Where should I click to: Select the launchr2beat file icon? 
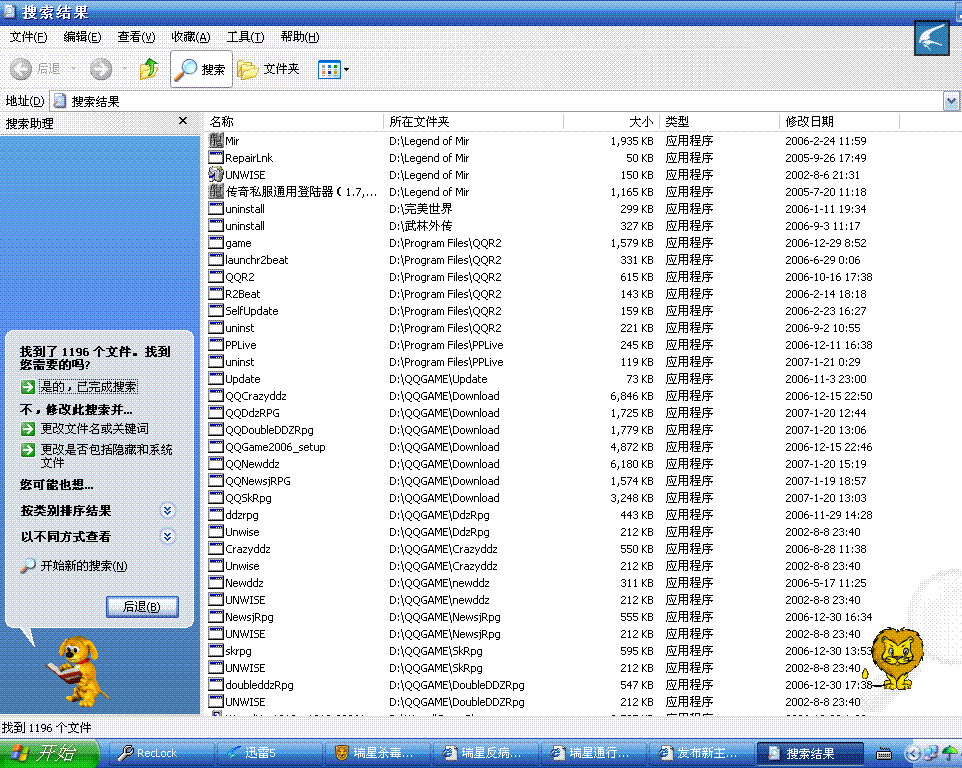coord(216,260)
